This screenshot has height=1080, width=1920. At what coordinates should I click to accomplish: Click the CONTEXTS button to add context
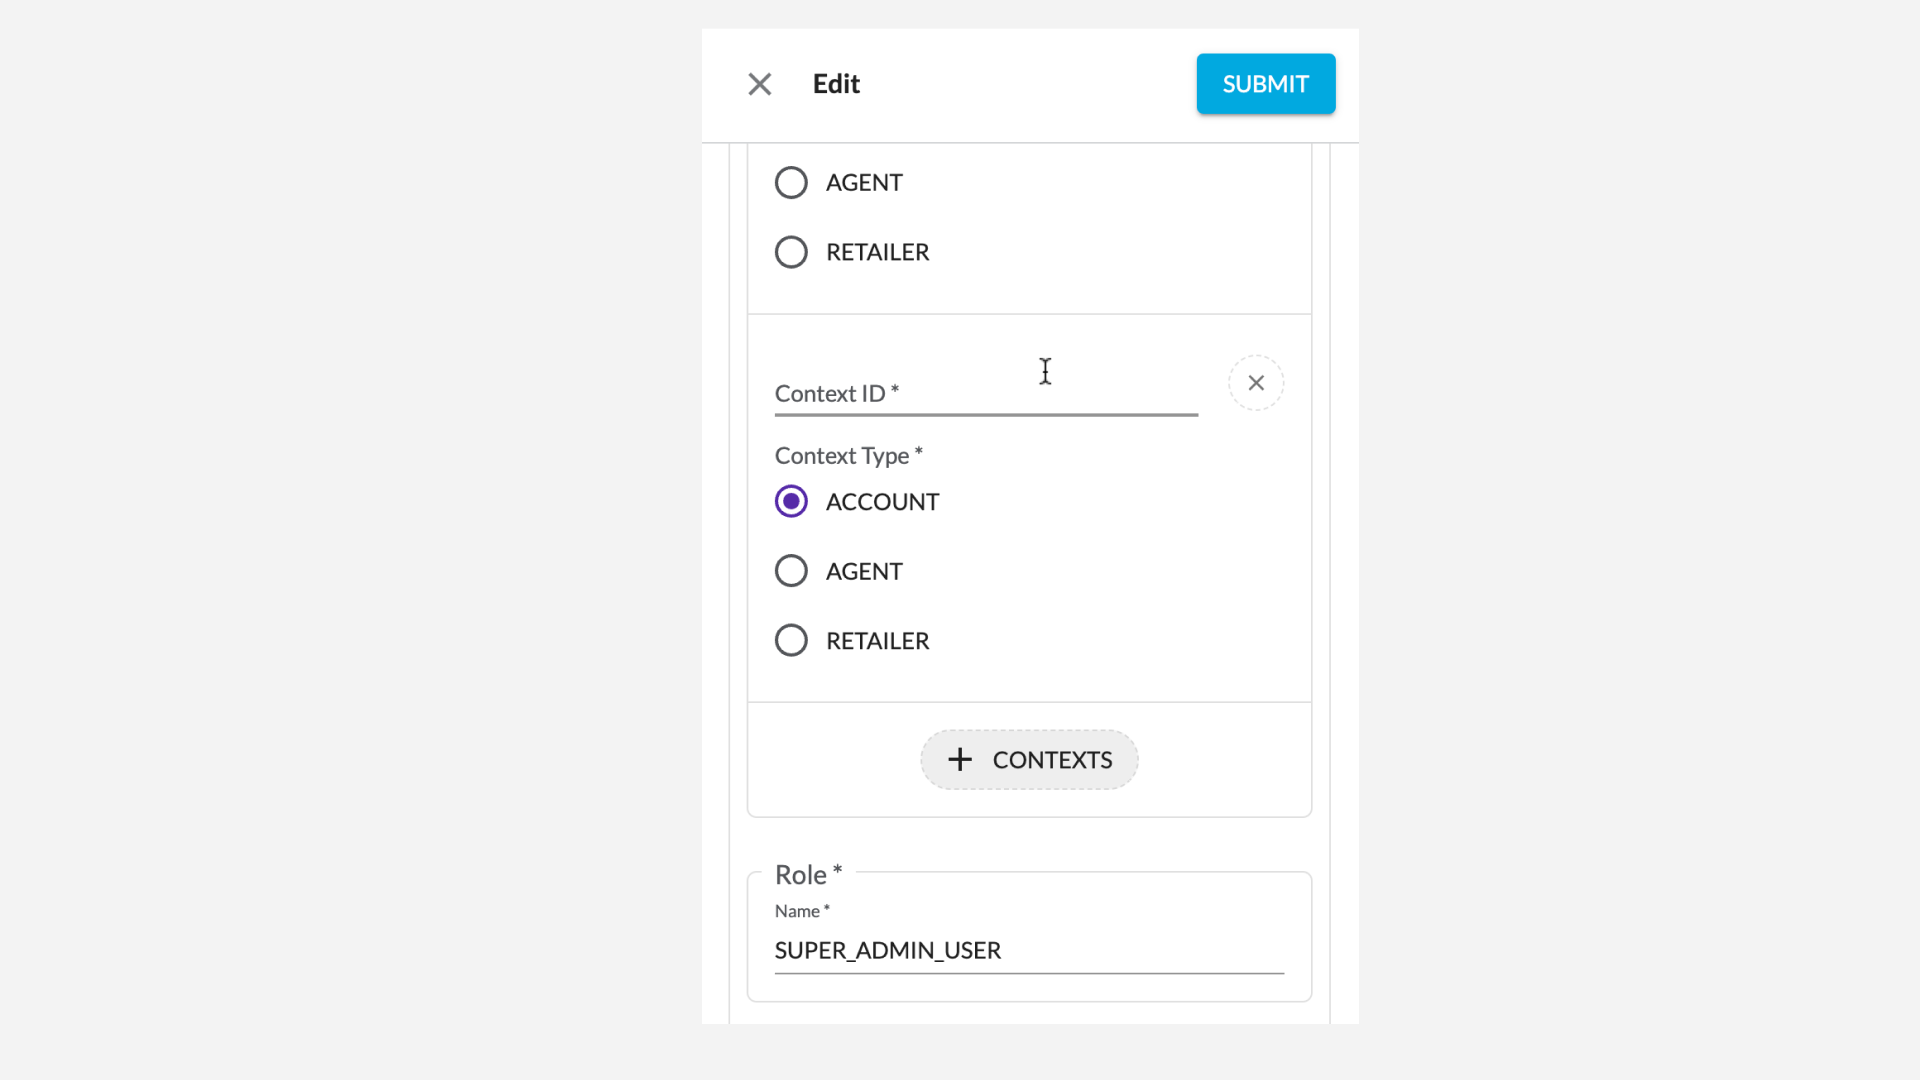(x=1029, y=760)
